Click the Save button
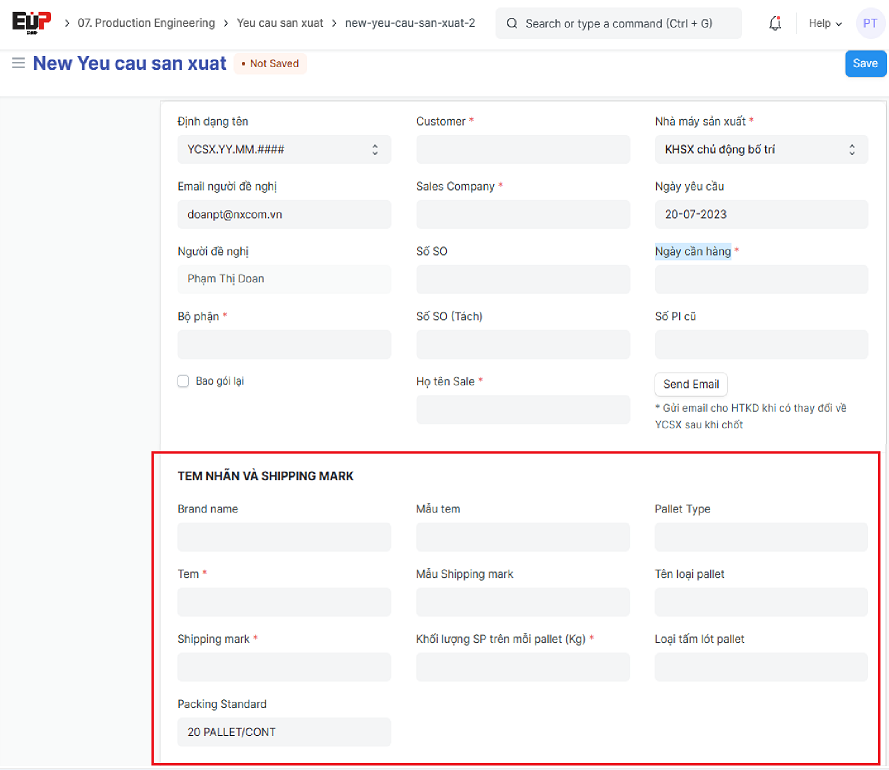This screenshot has width=889, height=770. [865, 63]
